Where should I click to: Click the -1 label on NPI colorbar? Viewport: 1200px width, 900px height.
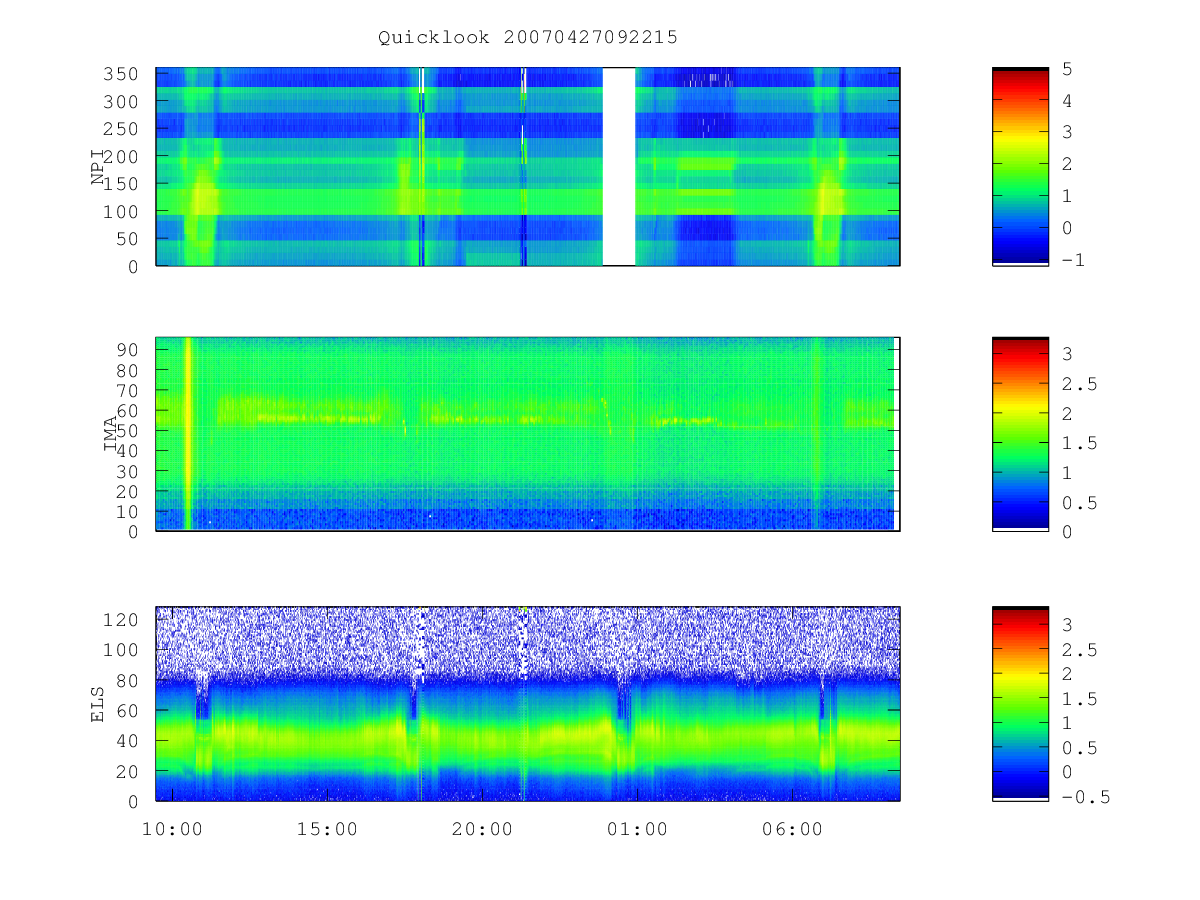(x=1072, y=260)
